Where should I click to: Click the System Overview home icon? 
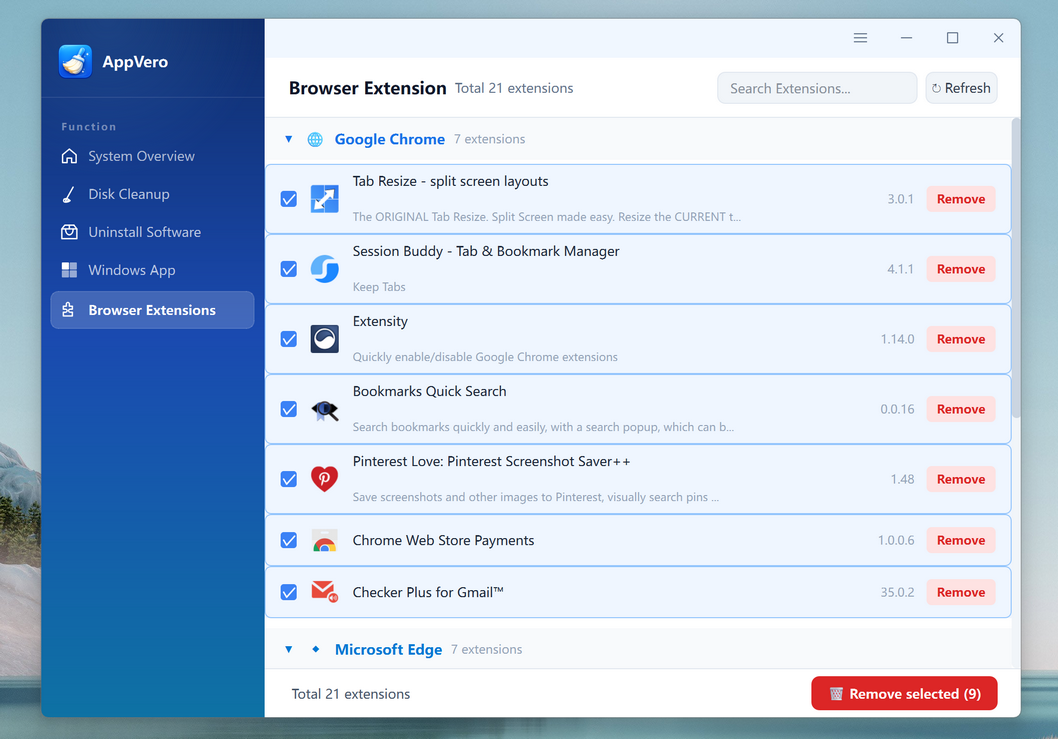(69, 156)
